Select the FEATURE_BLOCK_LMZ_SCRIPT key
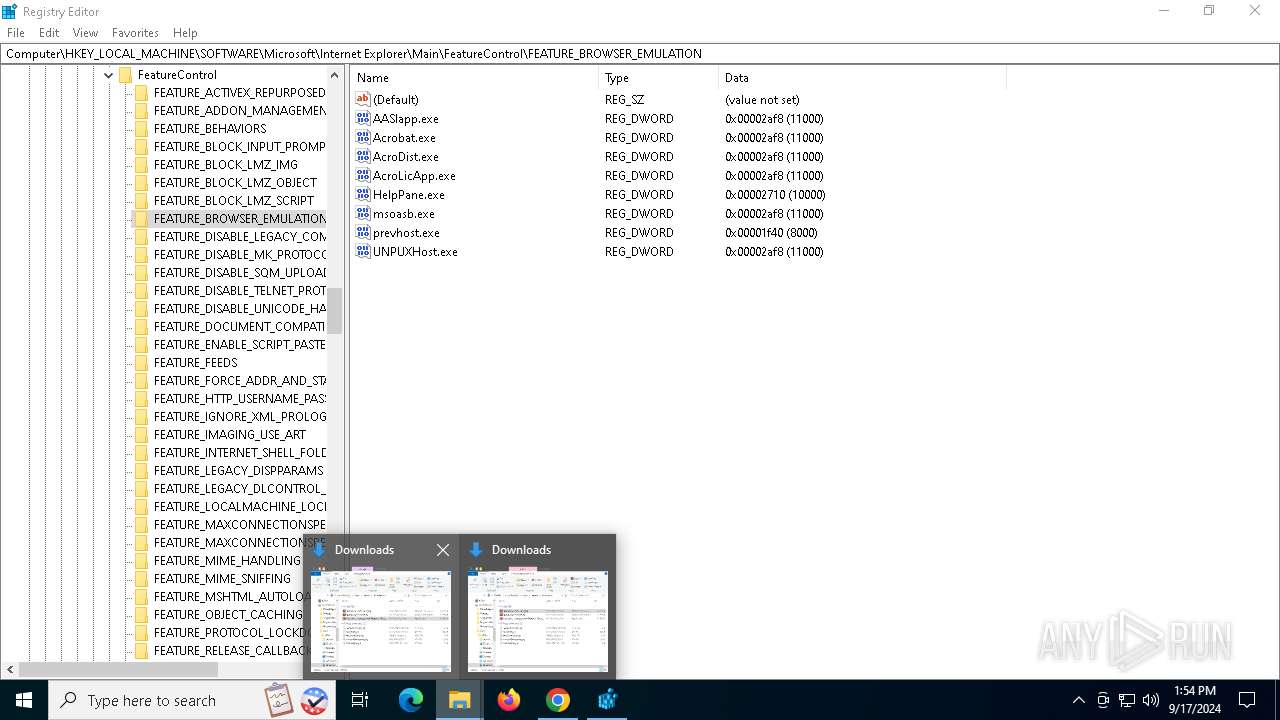This screenshot has width=1280, height=720. [x=234, y=201]
